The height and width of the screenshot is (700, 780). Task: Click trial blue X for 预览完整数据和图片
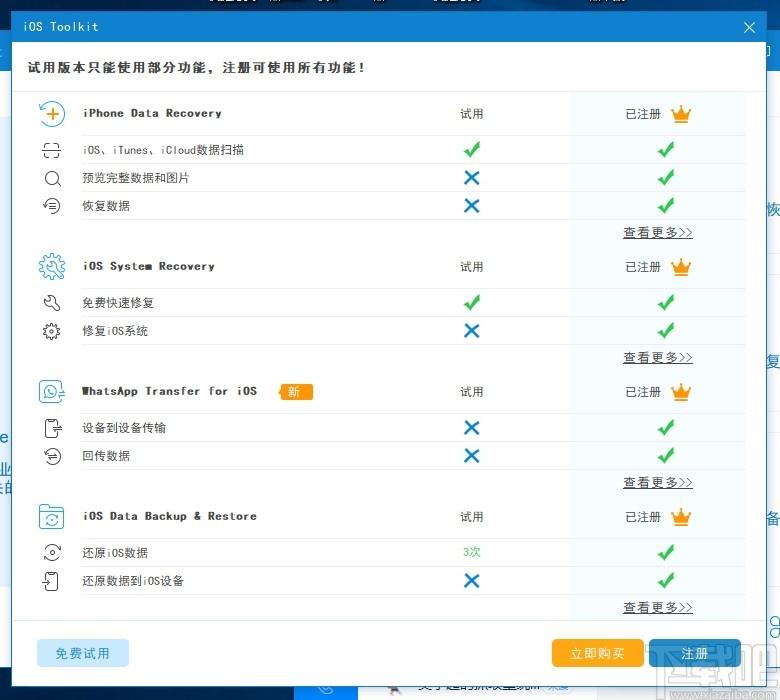[x=472, y=178]
